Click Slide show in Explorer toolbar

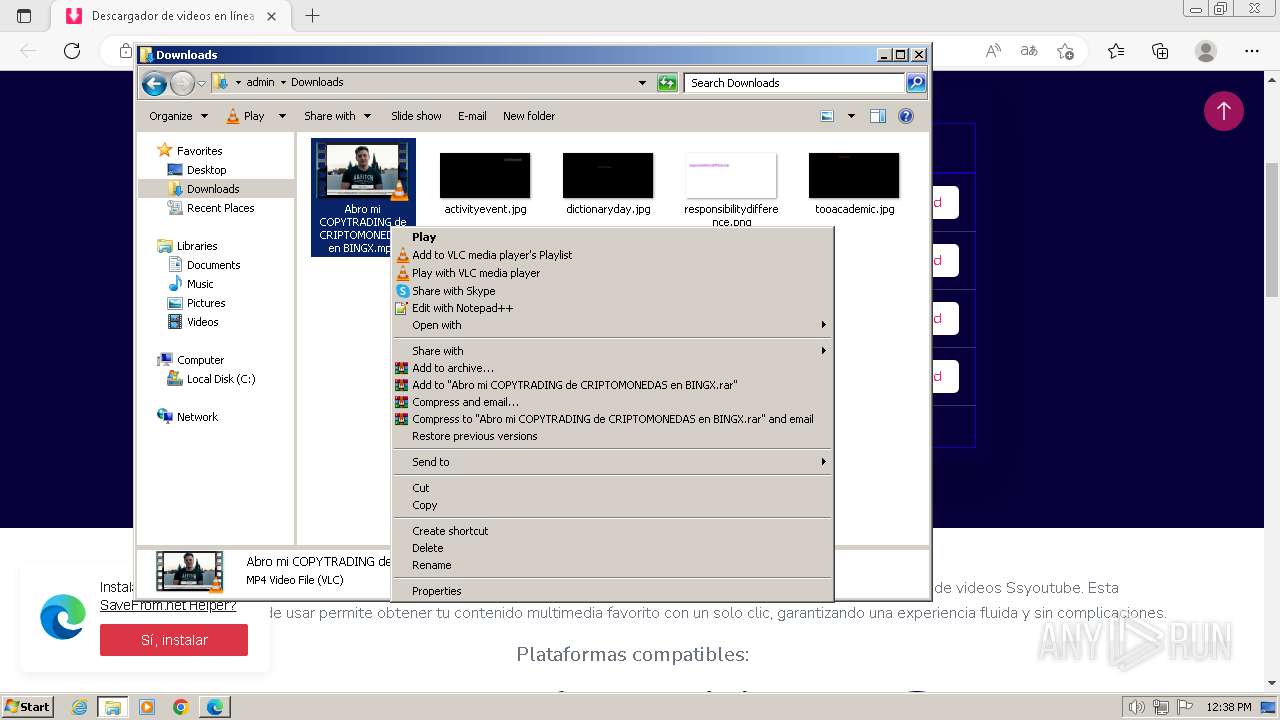pos(416,116)
